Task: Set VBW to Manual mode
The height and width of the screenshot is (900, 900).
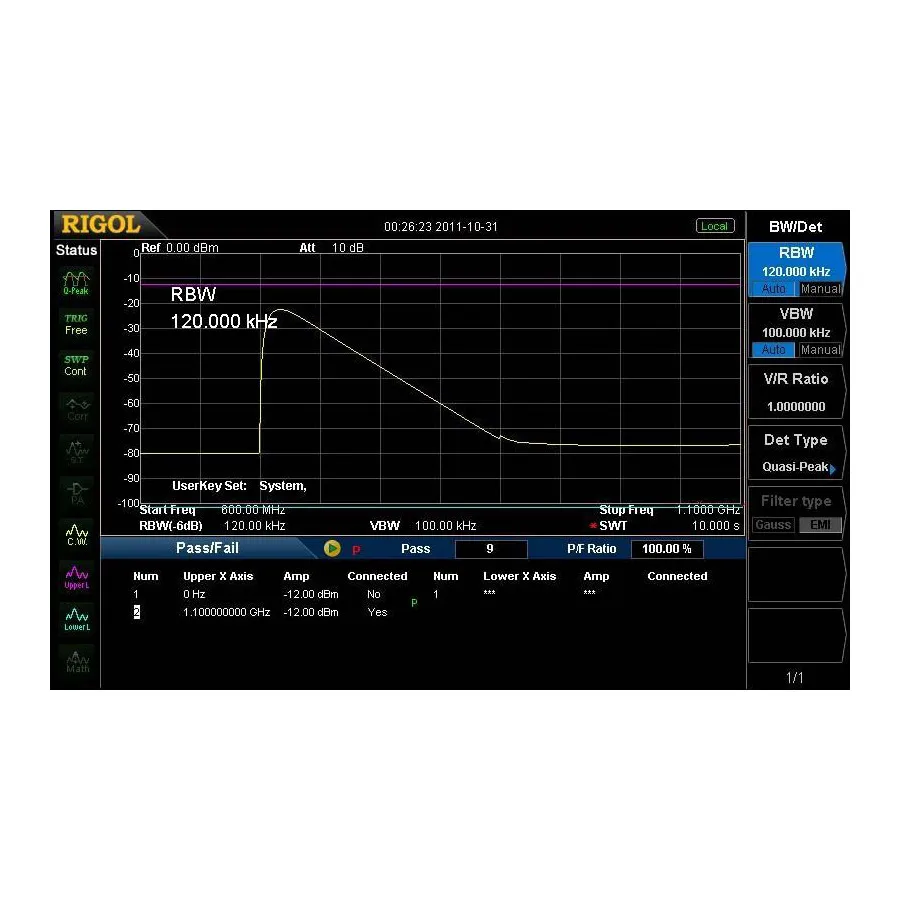Action: click(820, 349)
